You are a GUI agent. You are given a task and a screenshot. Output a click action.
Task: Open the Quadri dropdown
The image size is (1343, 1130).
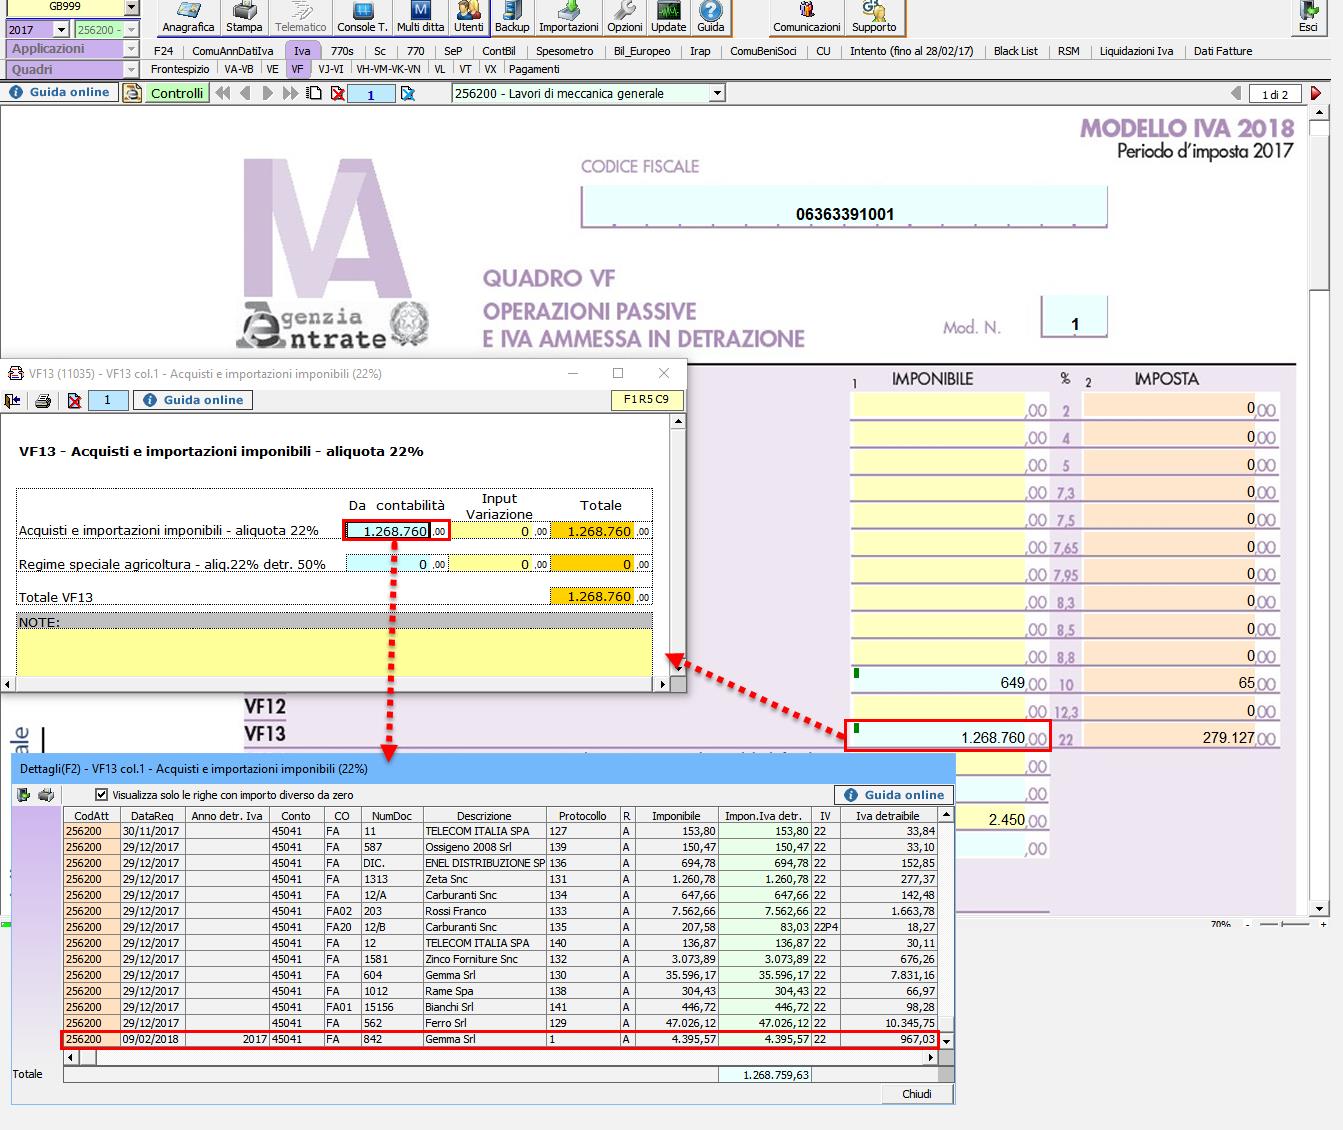pyautogui.click(x=131, y=70)
